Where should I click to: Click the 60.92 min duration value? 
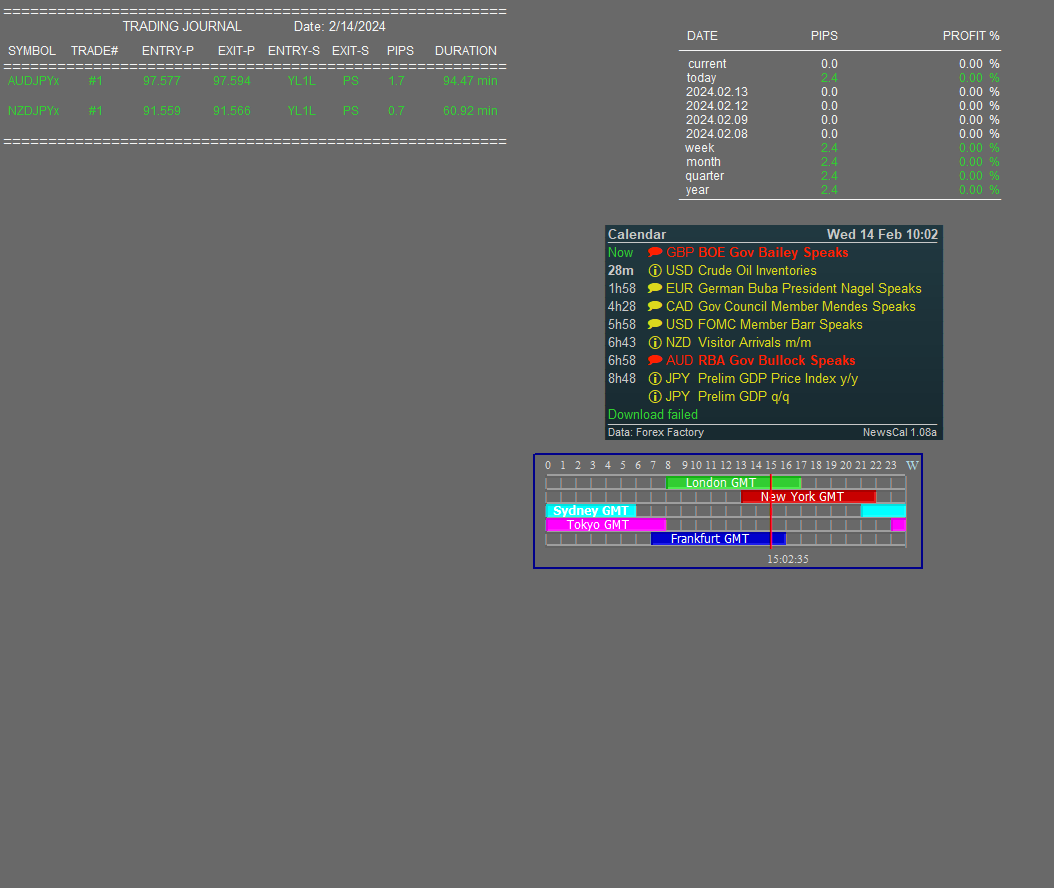(470, 111)
